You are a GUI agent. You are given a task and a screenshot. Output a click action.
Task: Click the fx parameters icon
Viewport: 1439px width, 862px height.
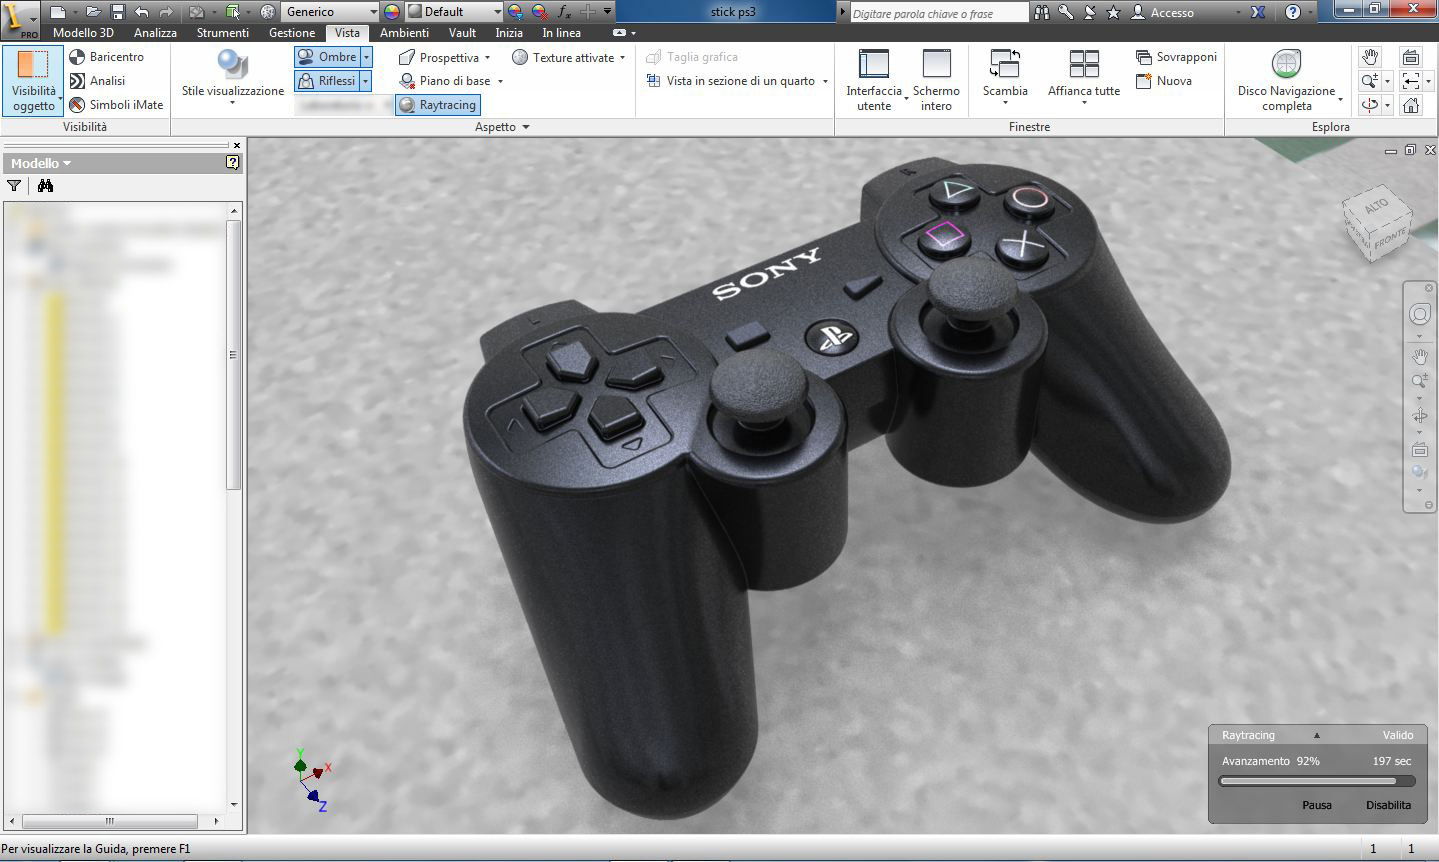(564, 12)
